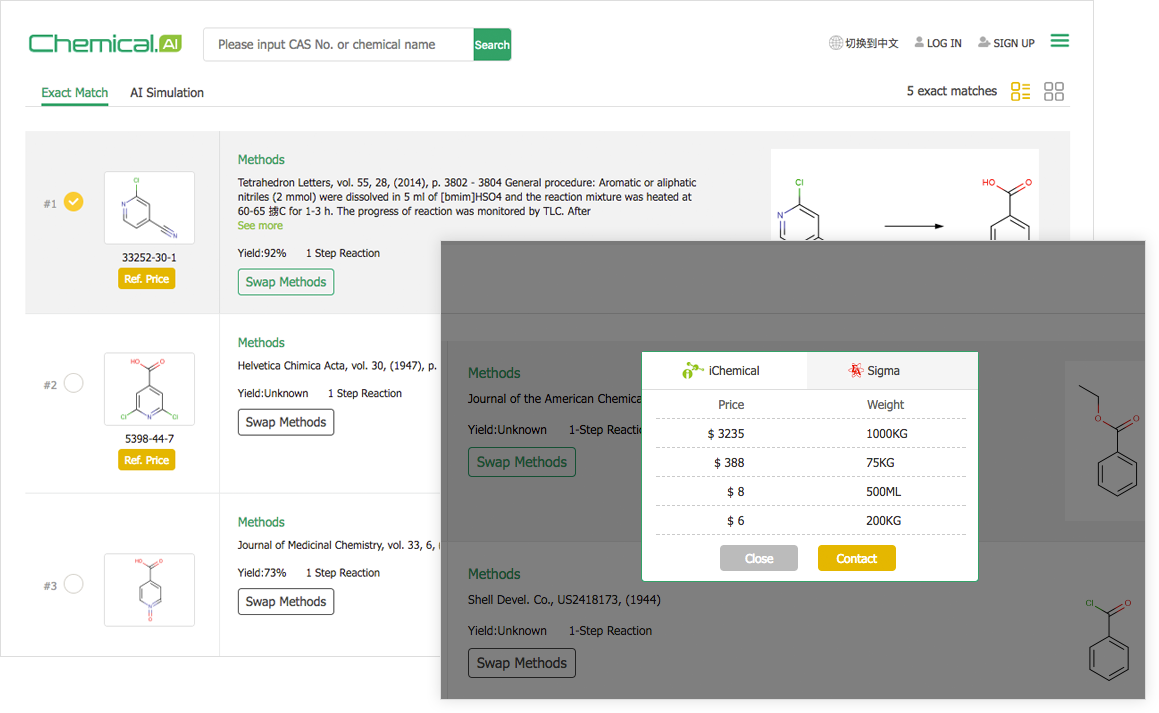Close the price popup dialog
This screenshot has height=713, width=1159.
point(759,558)
